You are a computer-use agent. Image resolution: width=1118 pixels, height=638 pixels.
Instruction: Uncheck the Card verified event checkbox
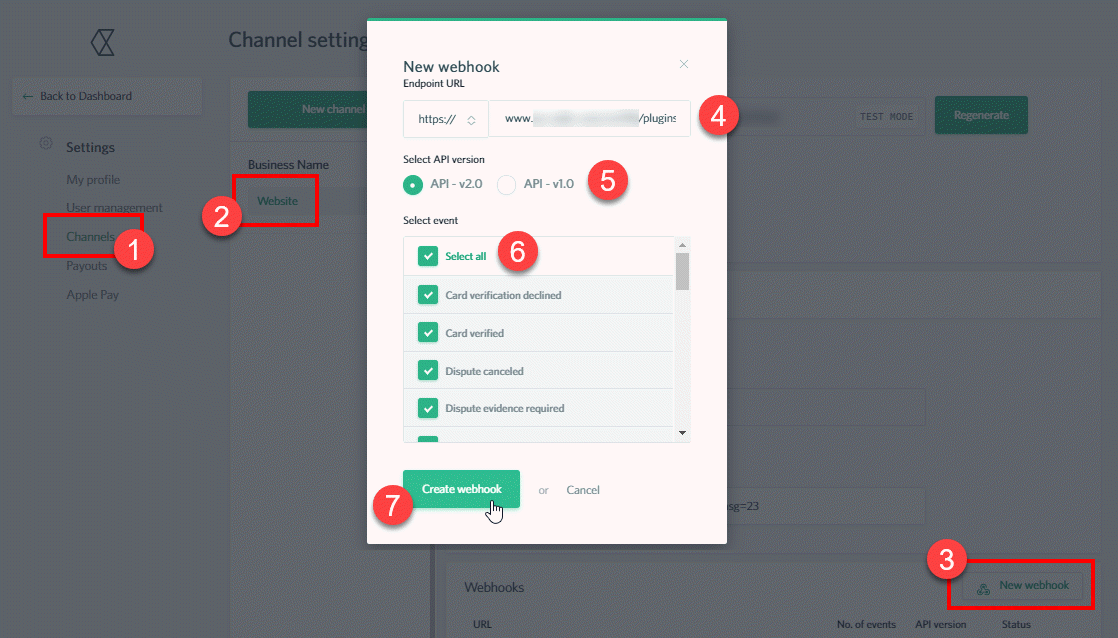coord(427,334)
